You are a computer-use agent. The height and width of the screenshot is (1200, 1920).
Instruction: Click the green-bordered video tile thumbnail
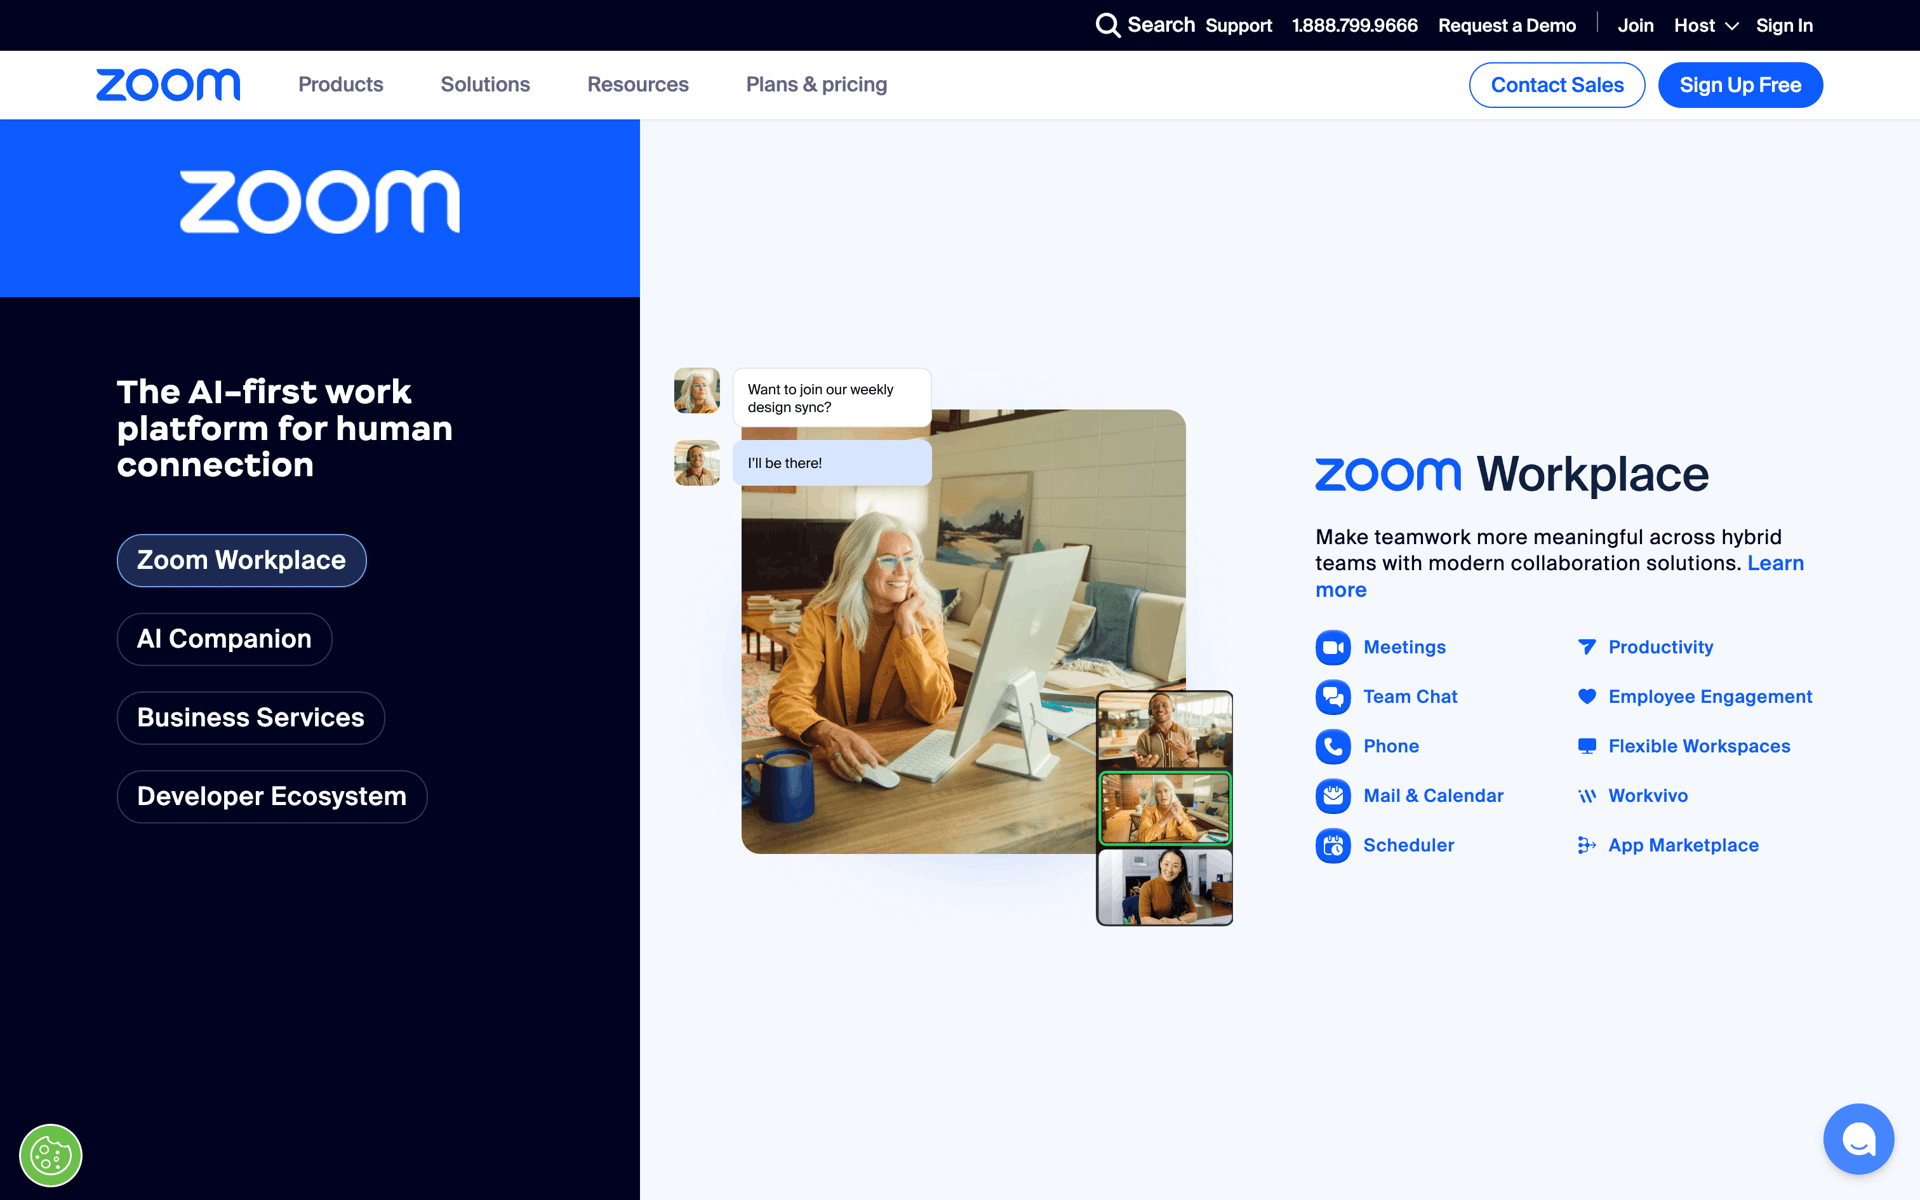pyautogui.click(x=1165, y=808)
